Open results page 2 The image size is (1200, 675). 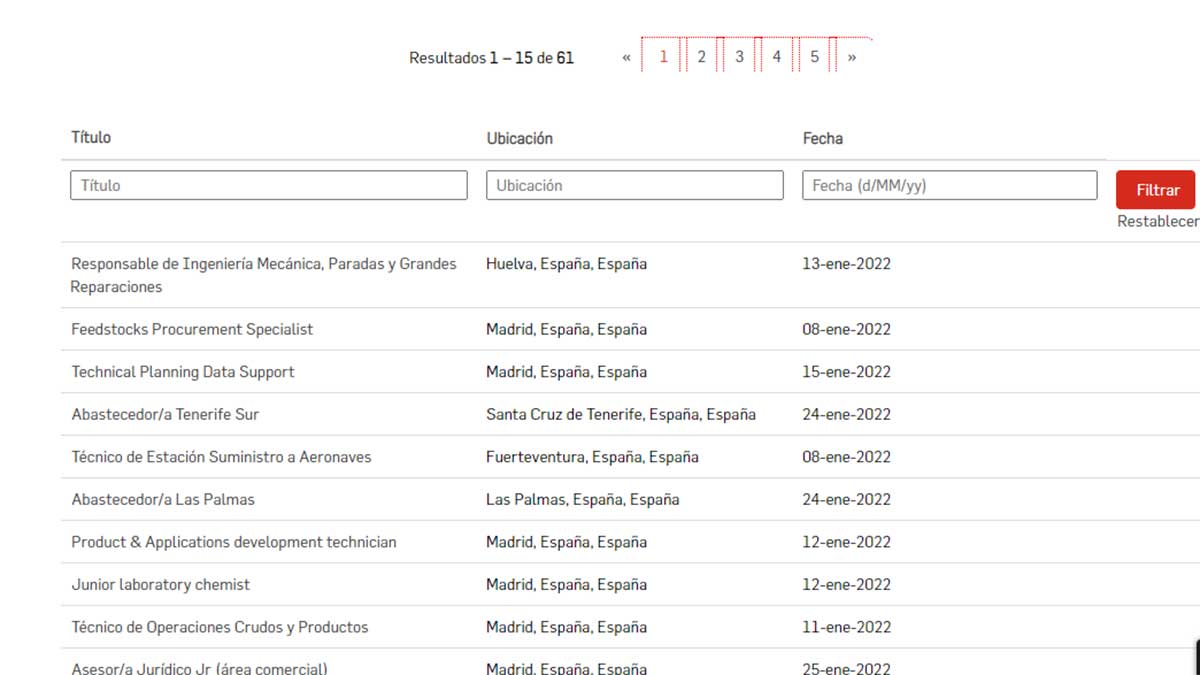[x=701, y=57]
